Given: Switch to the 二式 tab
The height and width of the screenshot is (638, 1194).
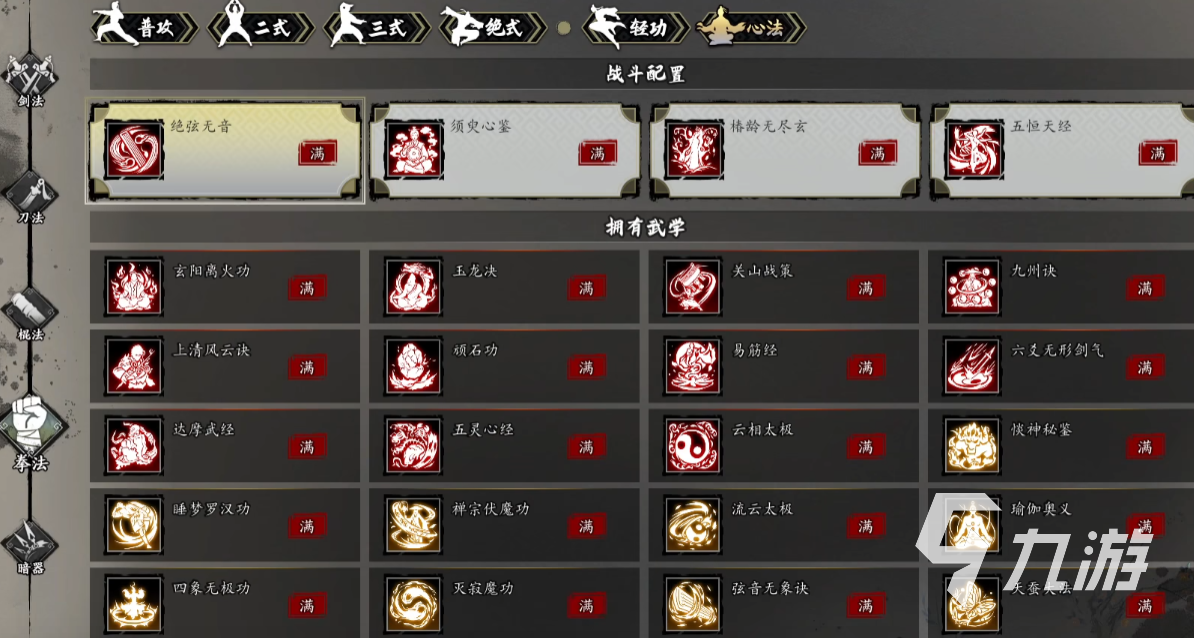Looking at the screenshot, I should [x=260, y=27].
